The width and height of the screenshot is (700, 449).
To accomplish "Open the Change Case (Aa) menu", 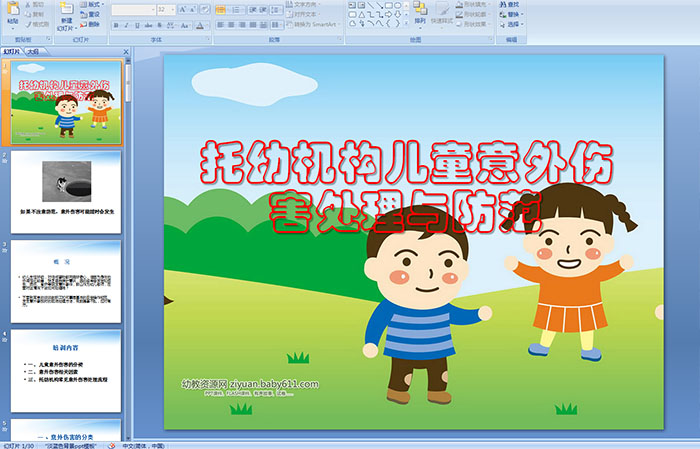I will point(185,25).
